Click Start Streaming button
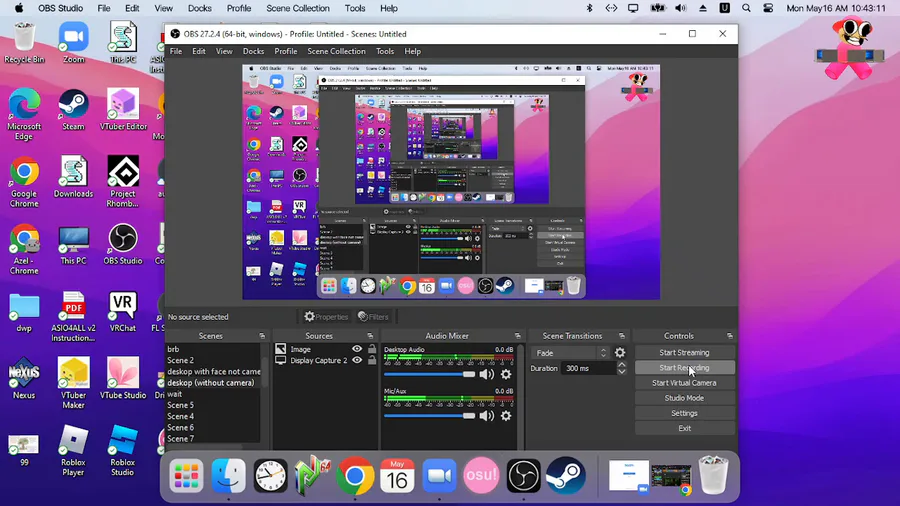This screenshot has height=506, width=900. tap(684, 352)
